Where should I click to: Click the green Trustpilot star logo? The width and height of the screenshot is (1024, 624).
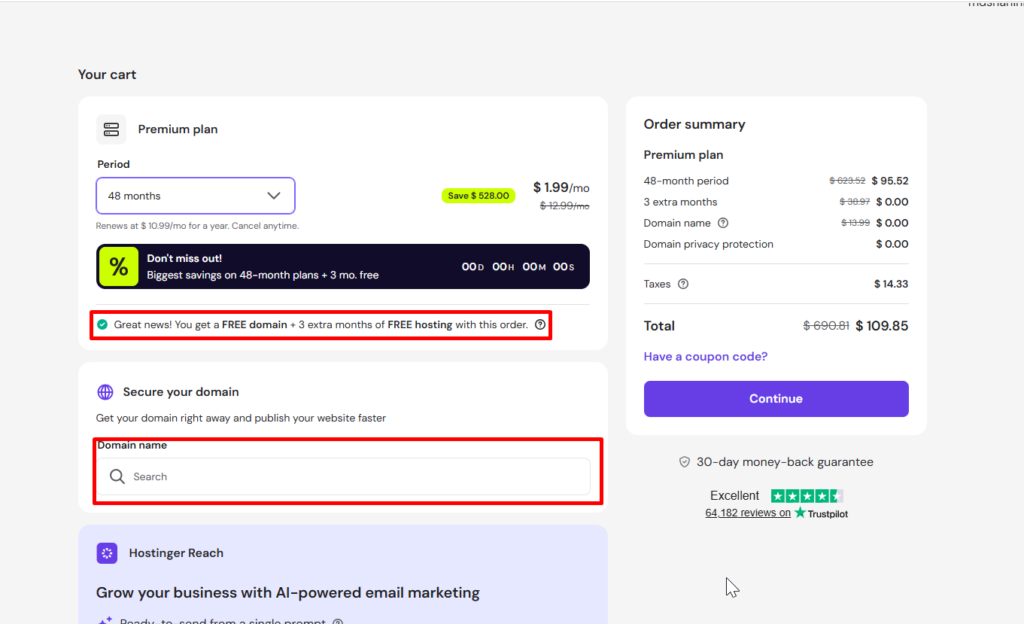click(x=800, y=513)
